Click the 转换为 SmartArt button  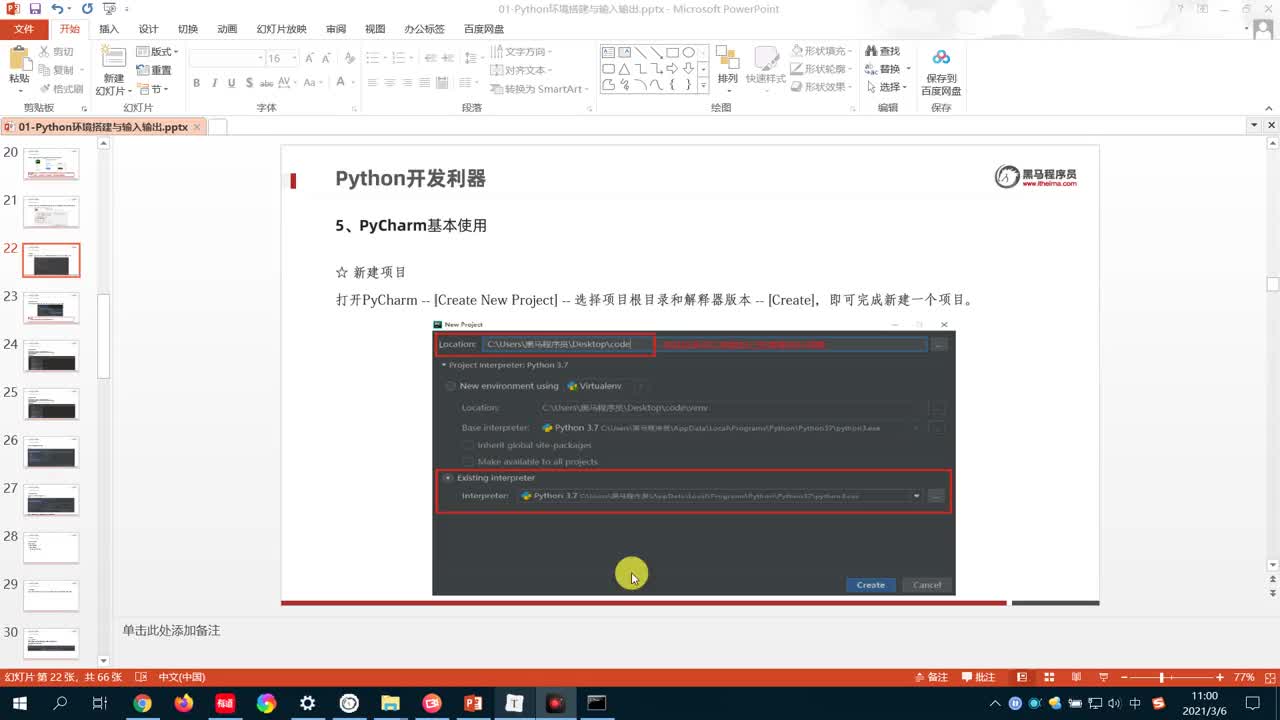[538, 89]
